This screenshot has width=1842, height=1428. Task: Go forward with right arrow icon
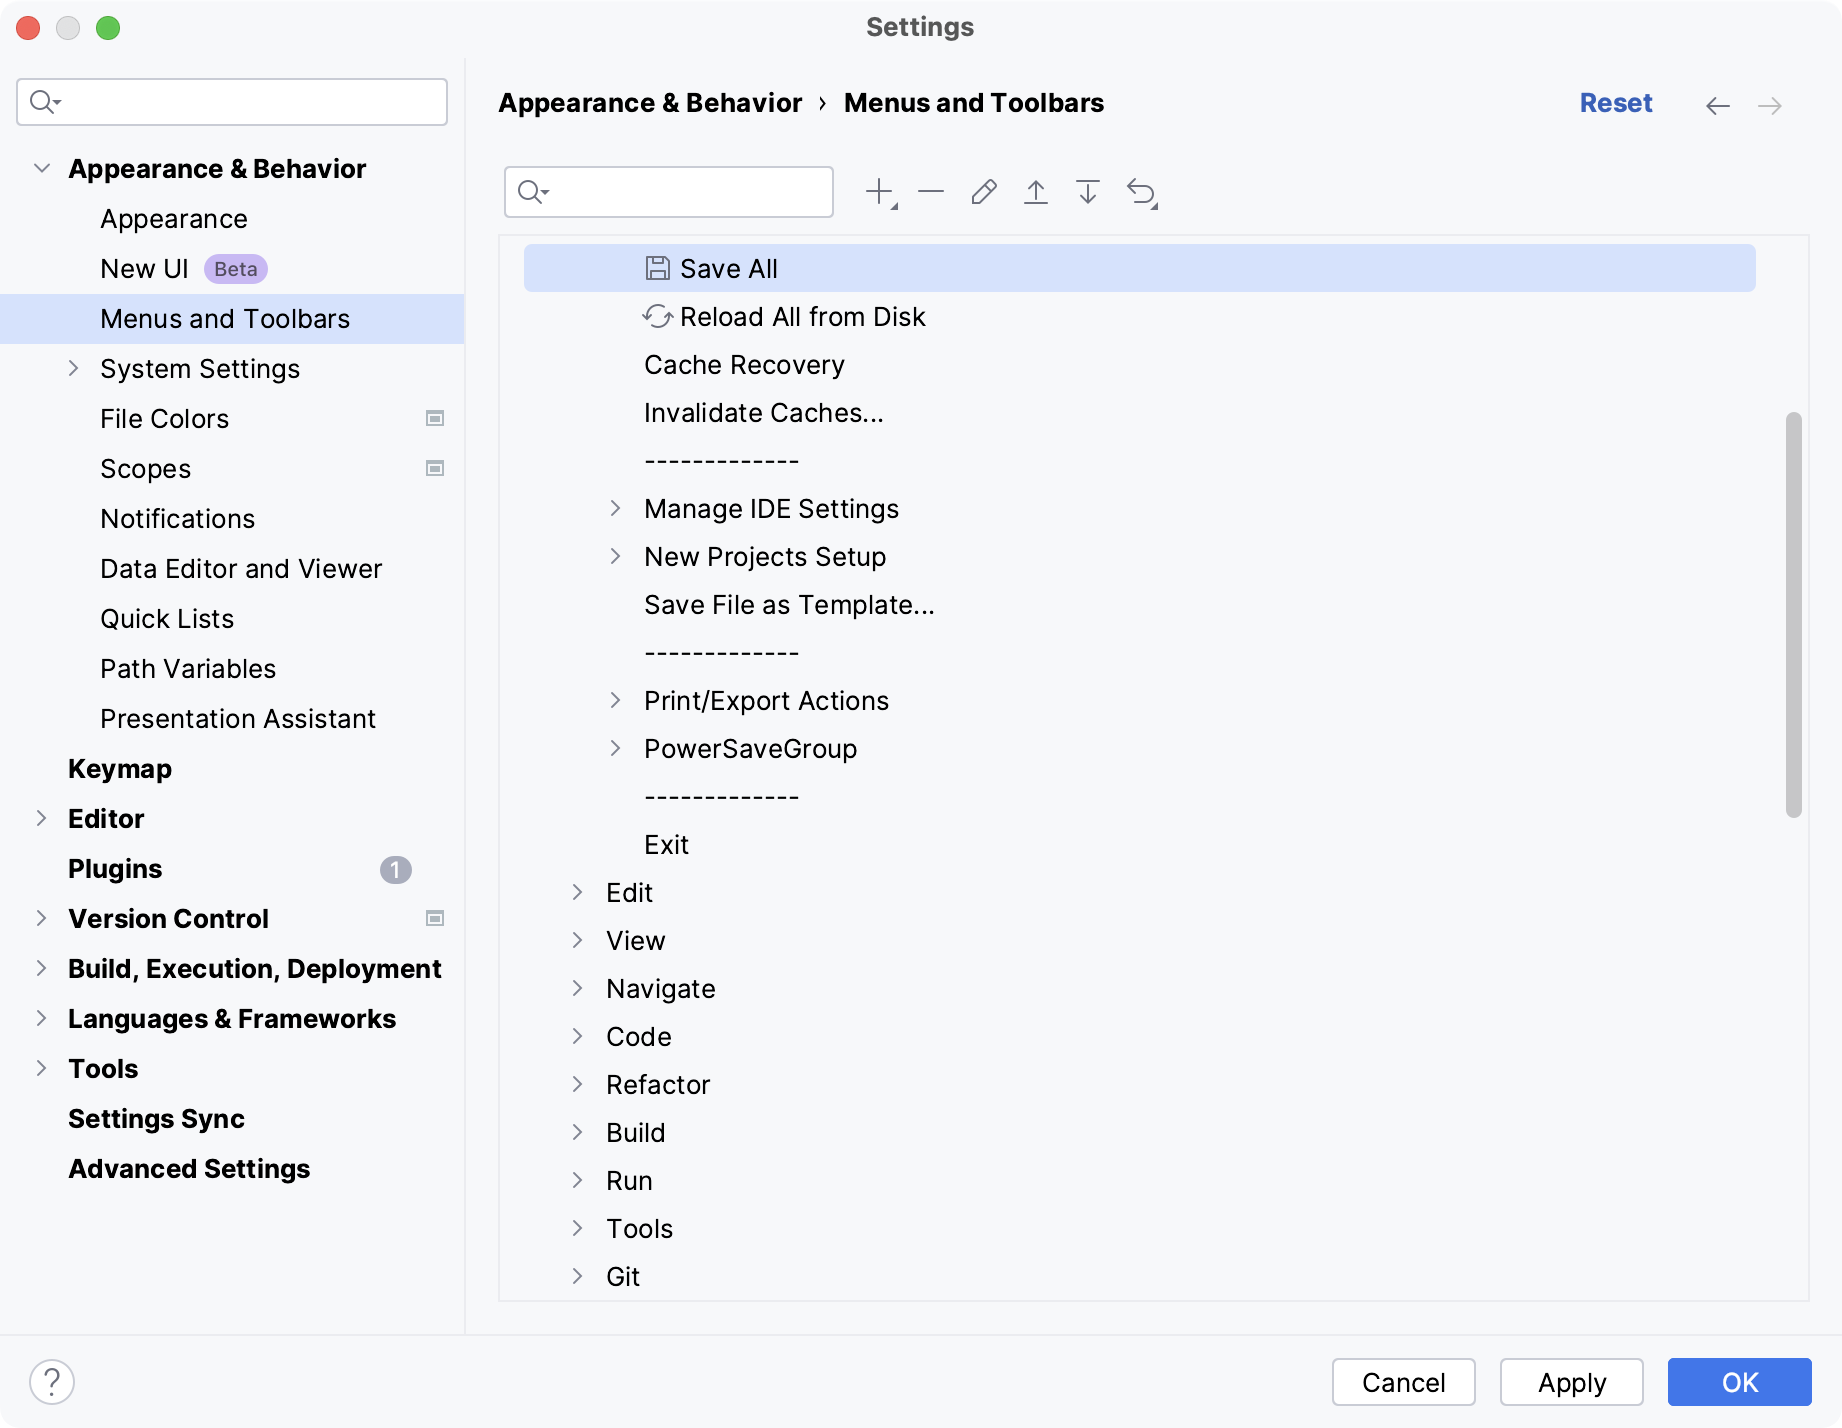tap(1770, 105)
